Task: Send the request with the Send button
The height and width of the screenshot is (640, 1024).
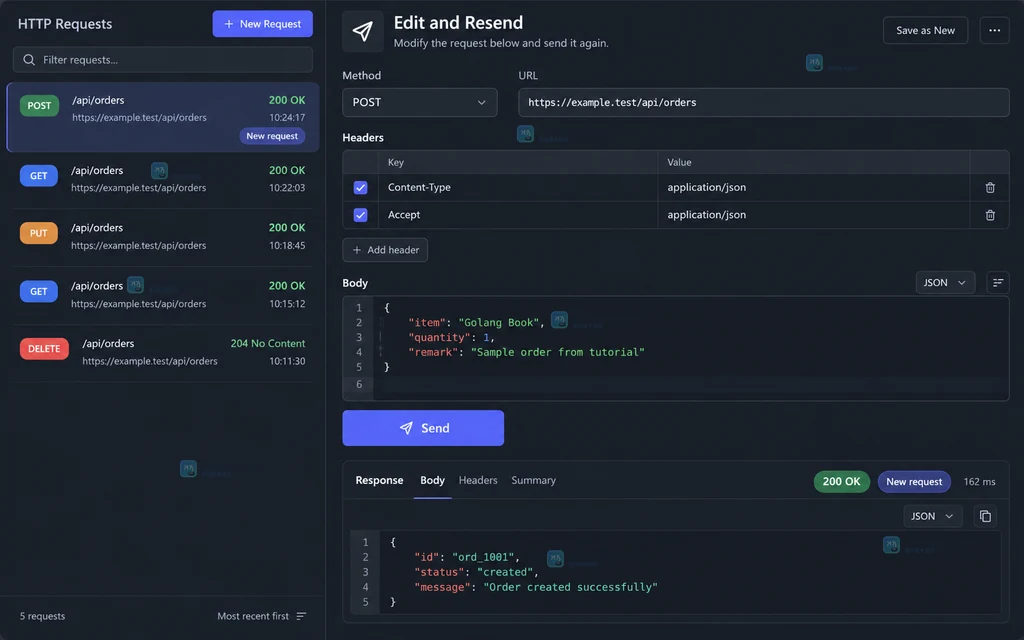Action: pyautogui.click(x=423, y=428)
